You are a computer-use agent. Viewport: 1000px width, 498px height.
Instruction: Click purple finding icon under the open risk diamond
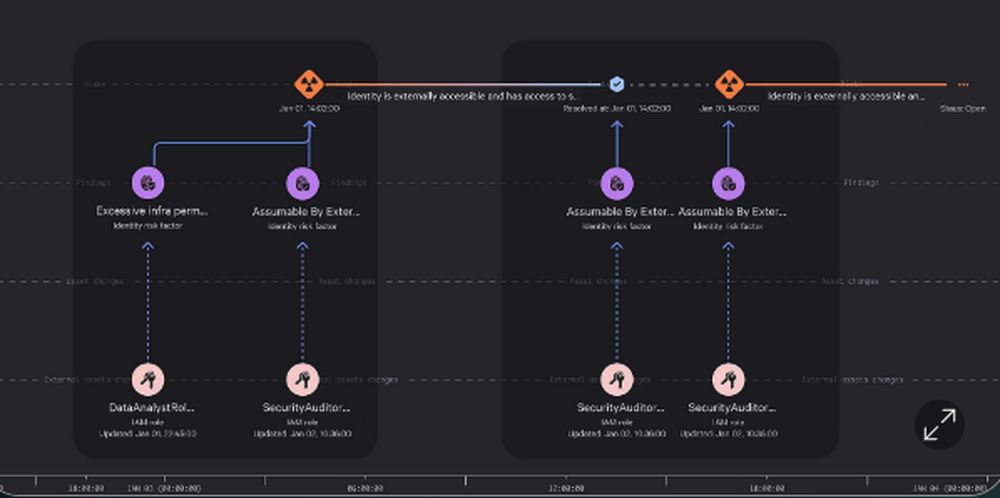(728, 184)
